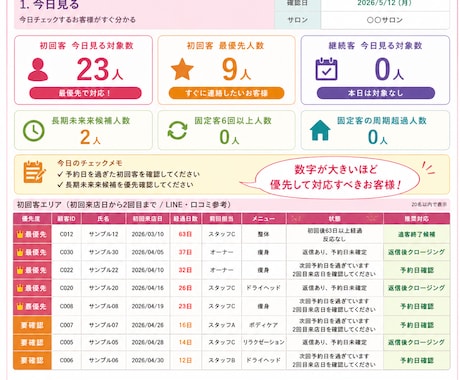Click the name サンプル20

coord(103,288)
